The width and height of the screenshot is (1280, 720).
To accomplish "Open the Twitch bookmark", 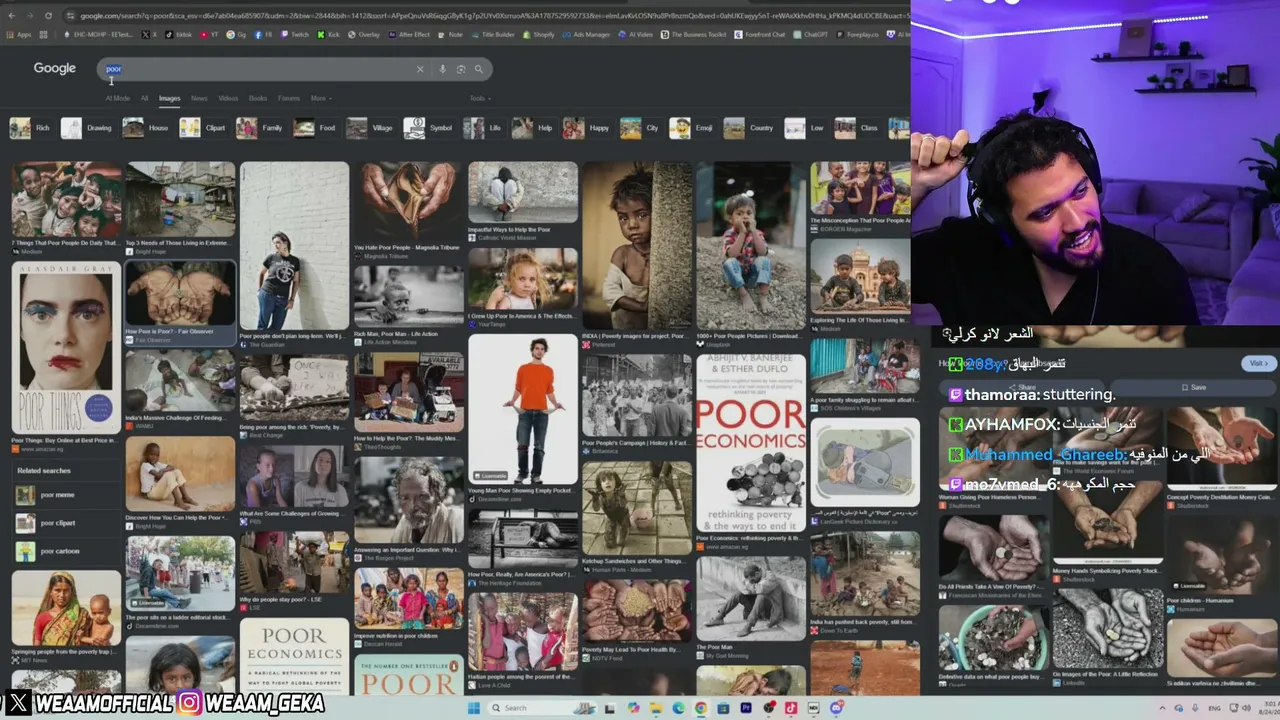I will pyautogui.click(x=295, y=34).
